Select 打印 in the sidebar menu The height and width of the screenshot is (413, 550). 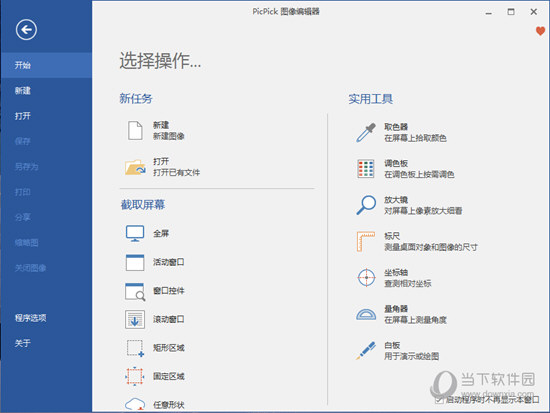46,192
